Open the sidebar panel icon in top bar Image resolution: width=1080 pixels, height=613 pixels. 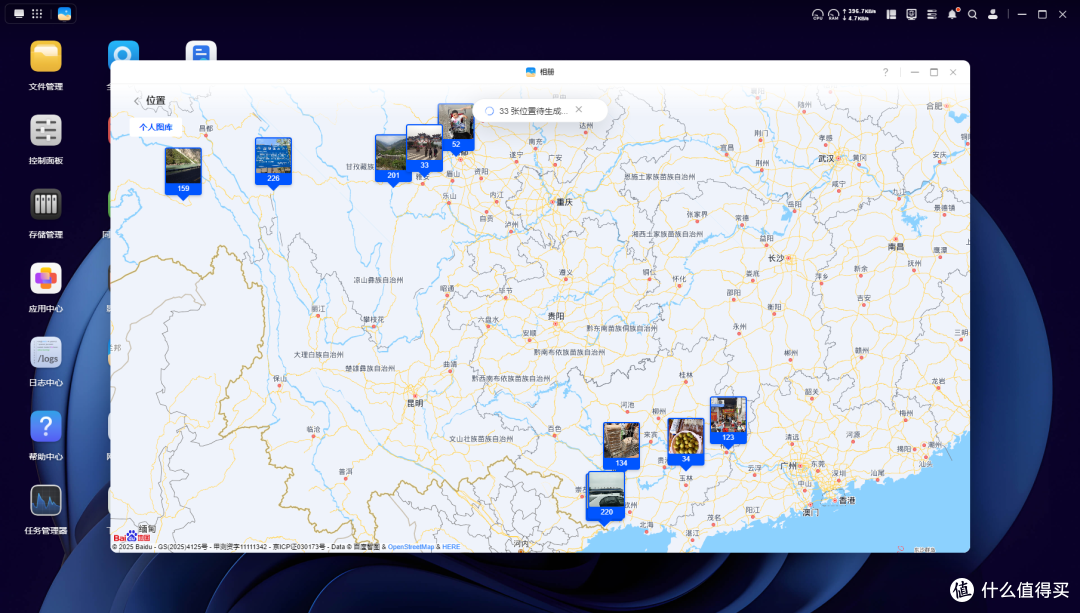coord(891,14)
